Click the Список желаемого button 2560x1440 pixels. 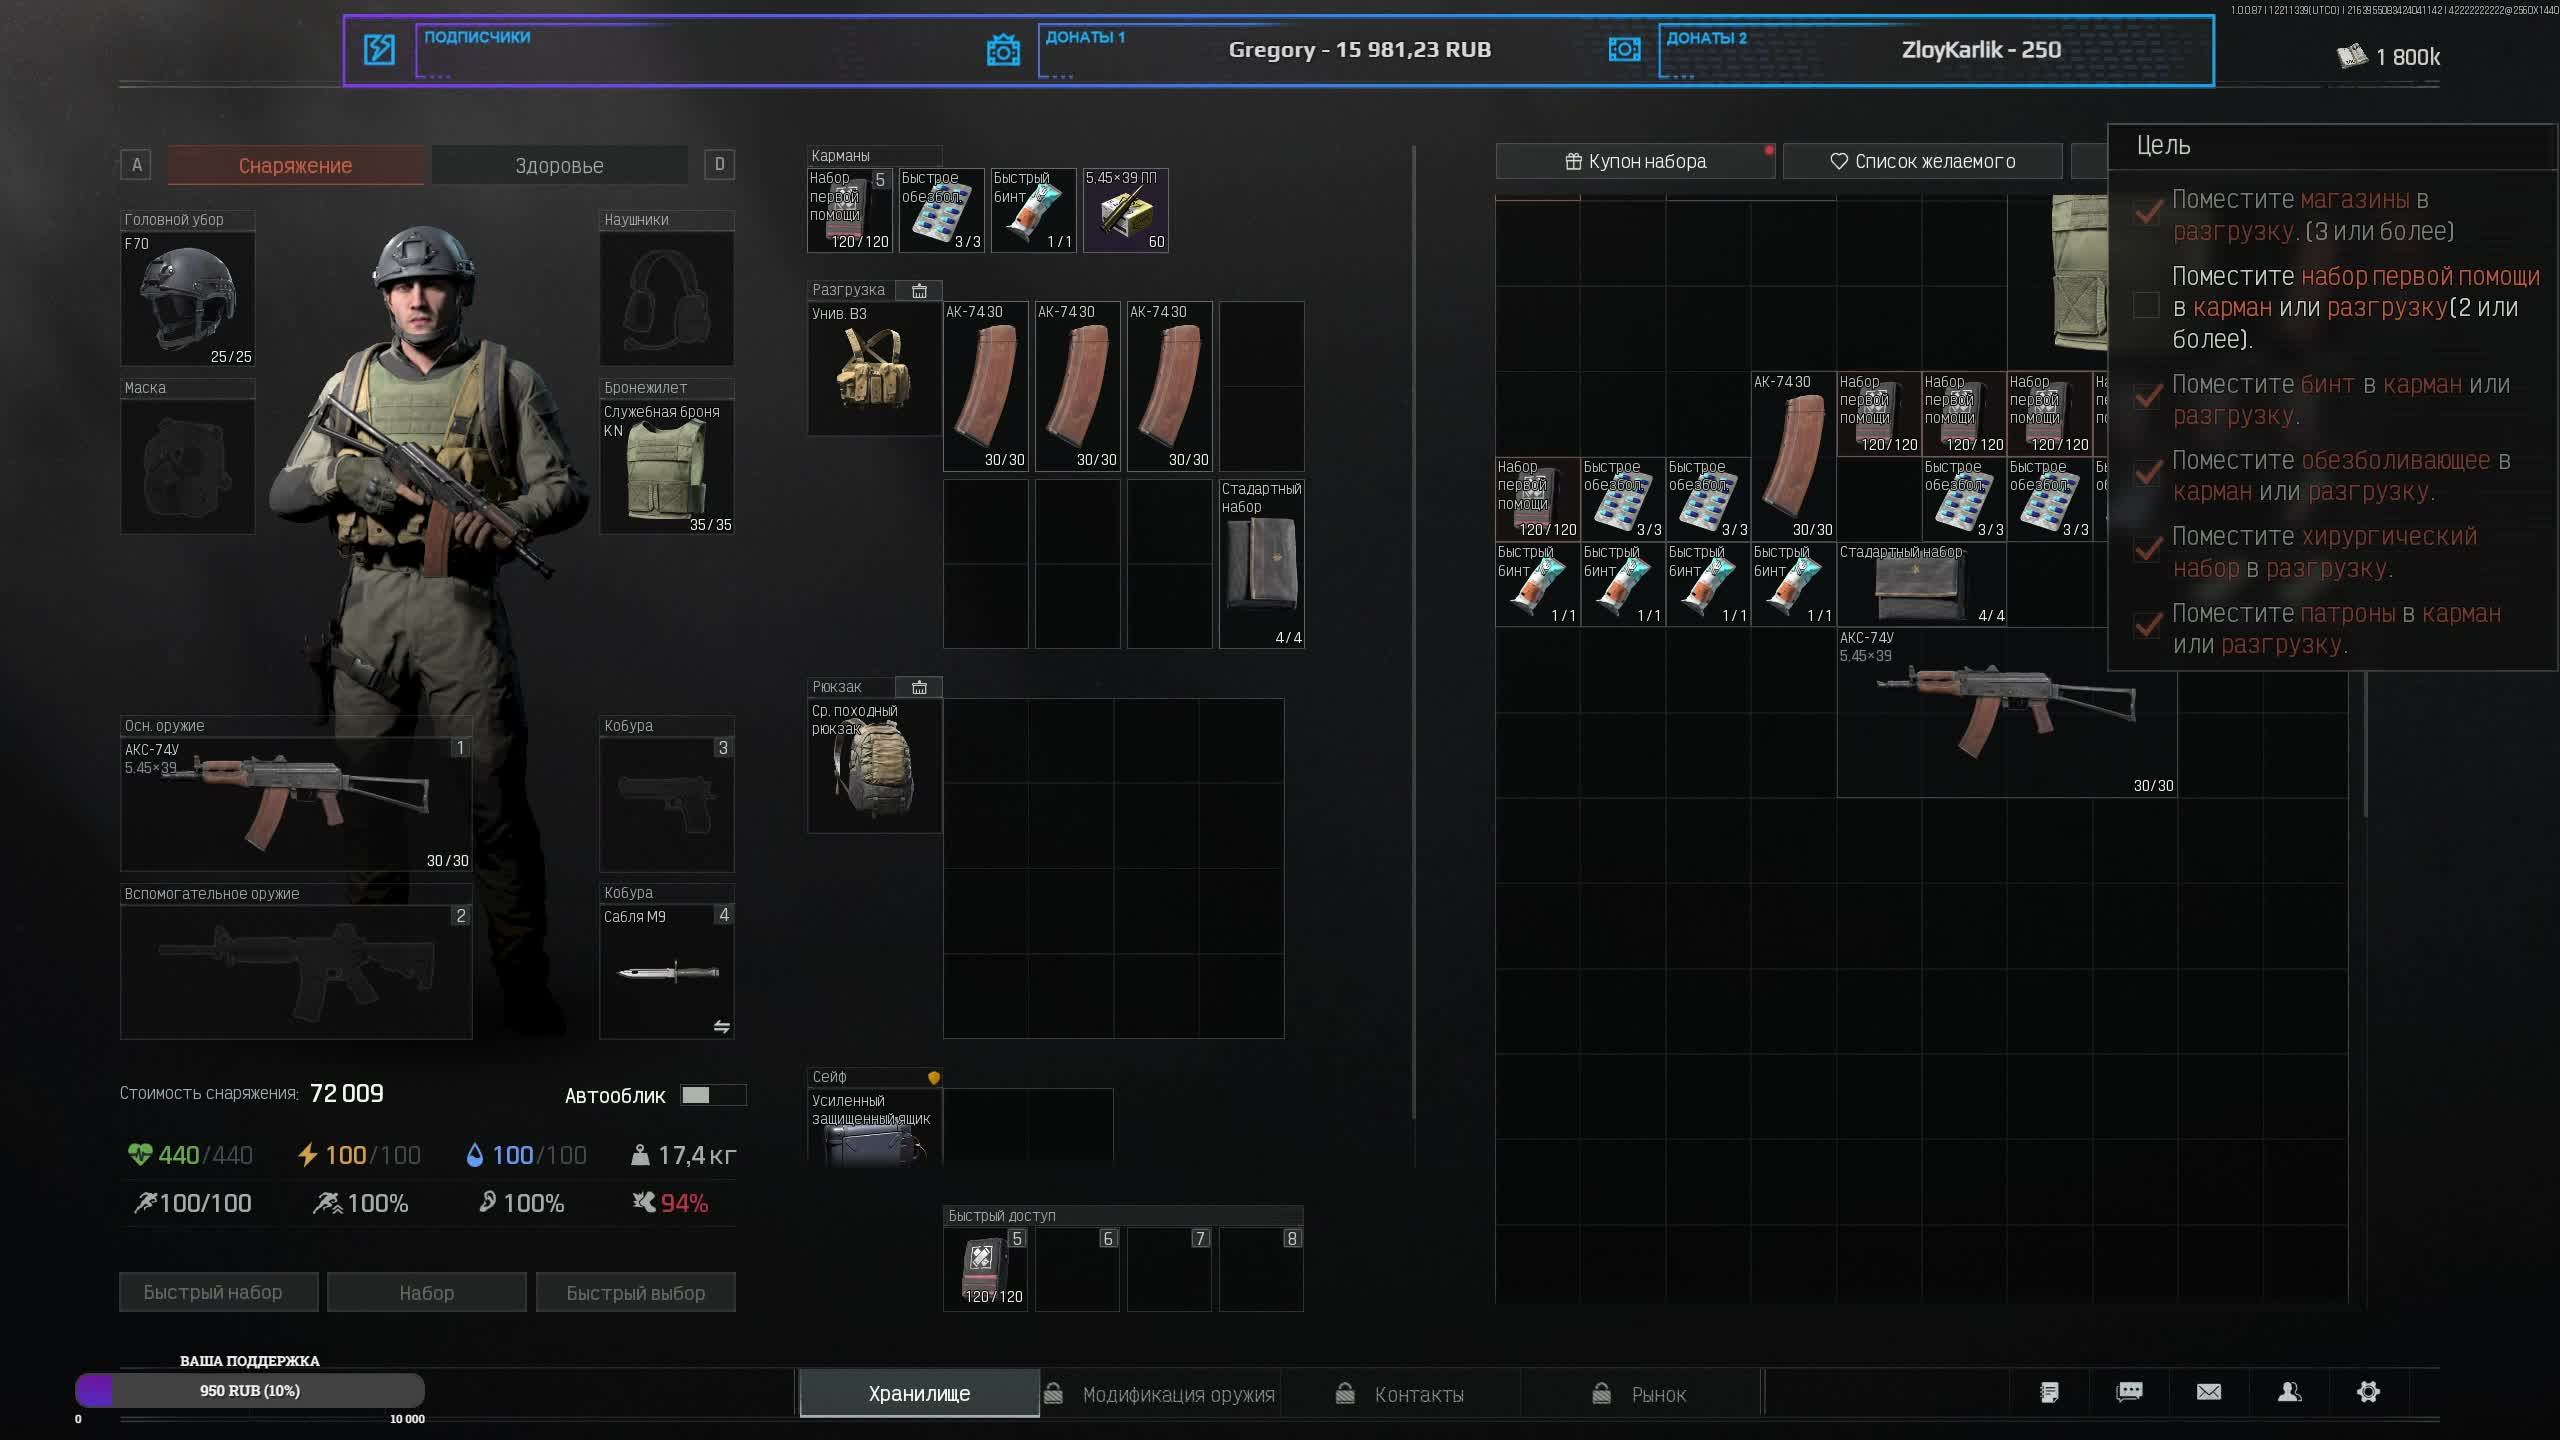(x=1922, y=161)
